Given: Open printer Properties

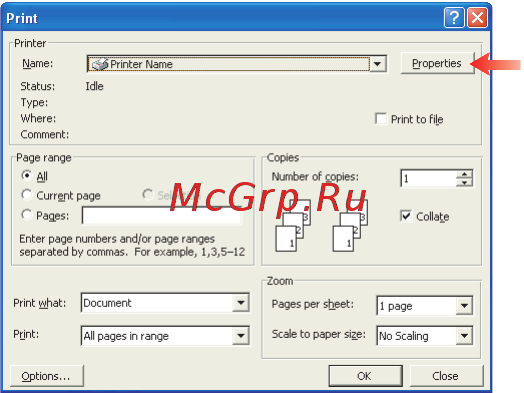Looking at the screenshot, I should 437,63.
